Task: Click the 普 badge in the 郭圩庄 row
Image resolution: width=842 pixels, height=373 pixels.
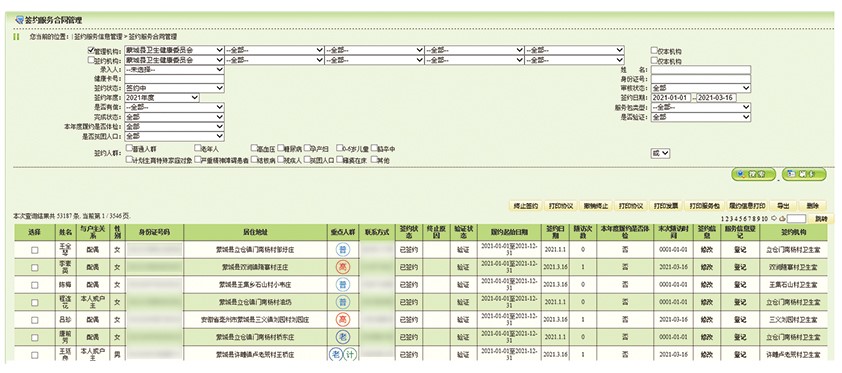Action: [x=343, y=250]
